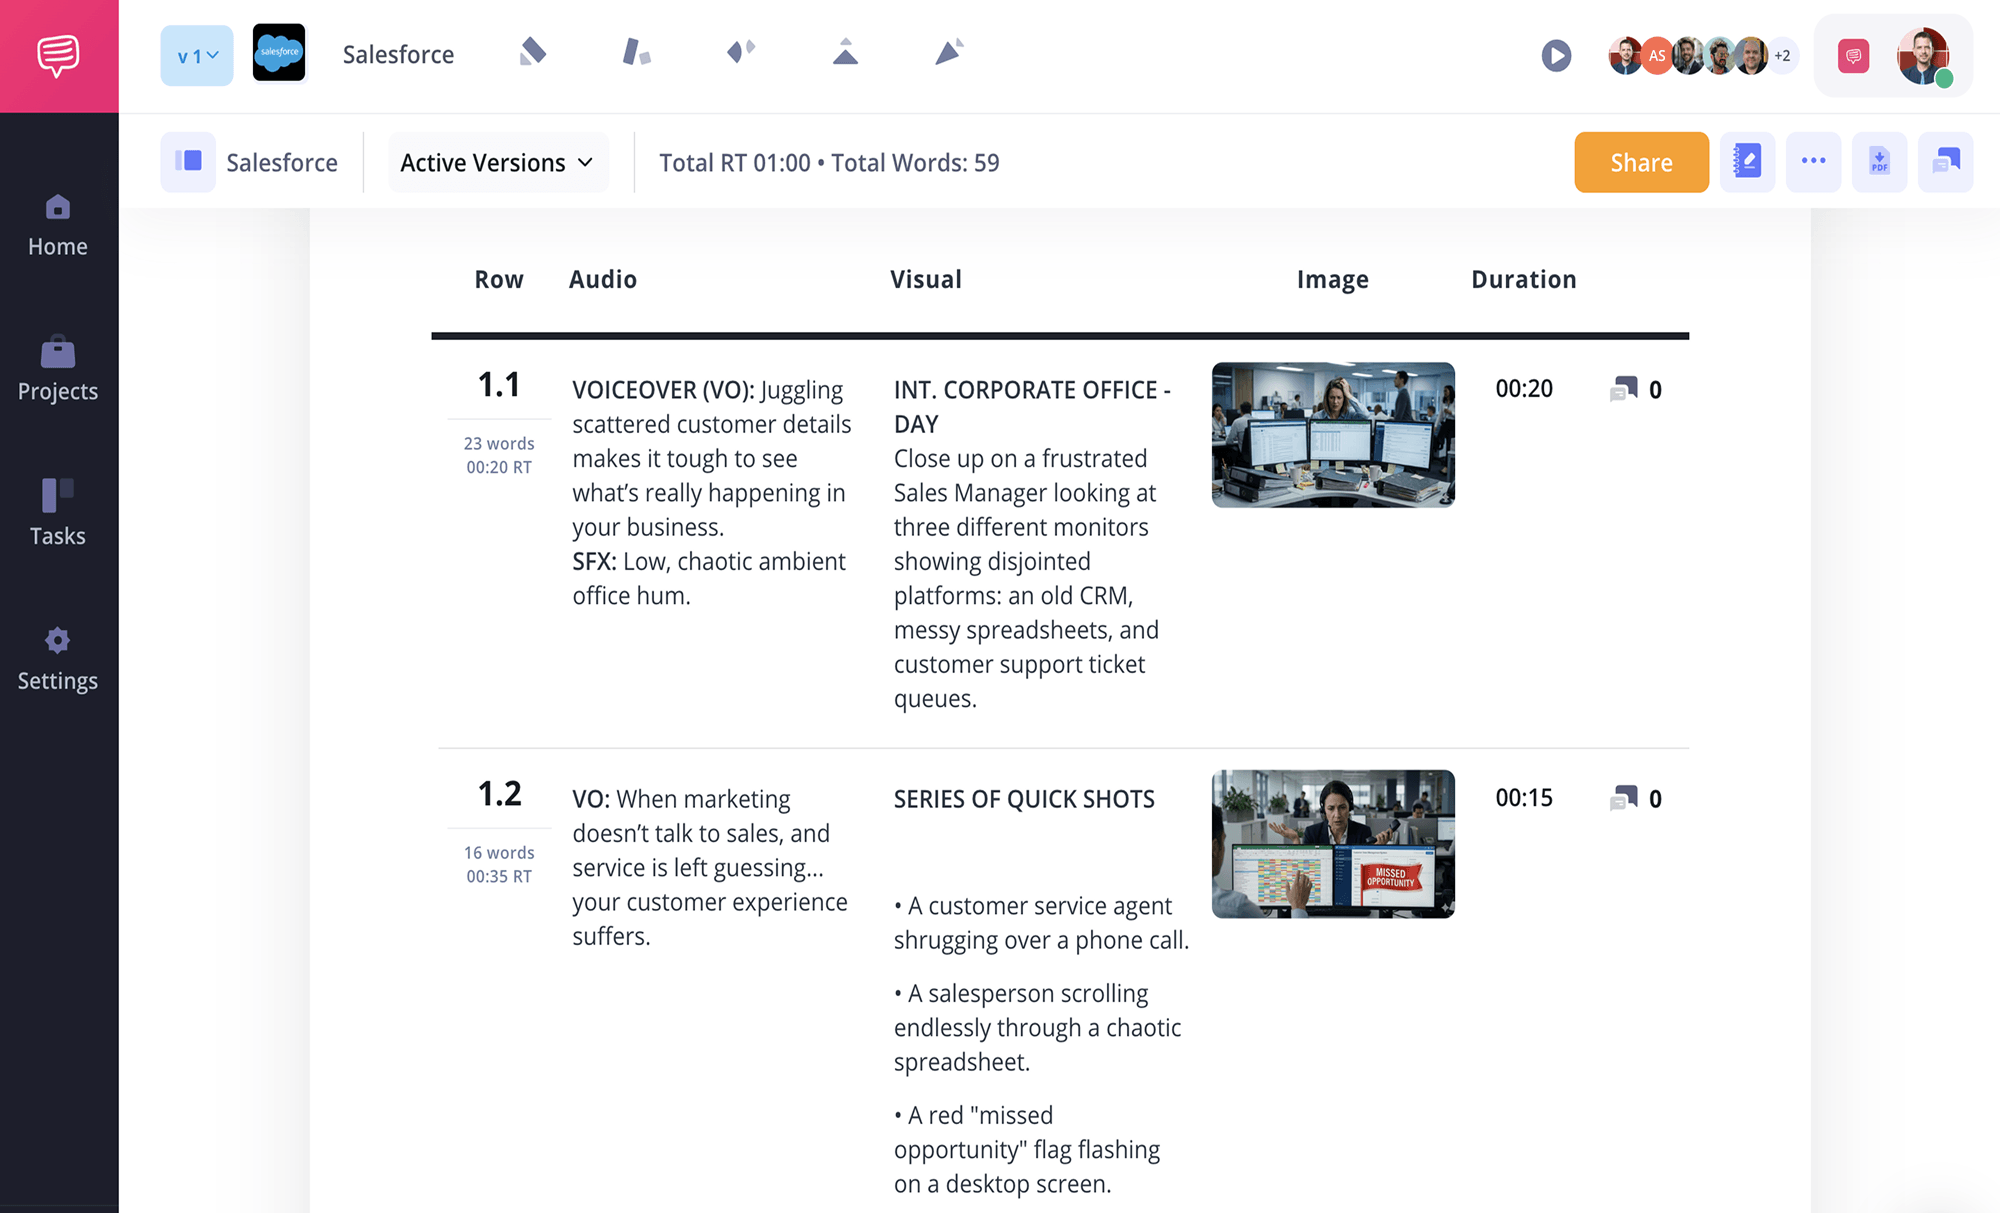This screenshot has width=2000, height=1213.
Task: Open Settings in sidebar
Action: 58,660
